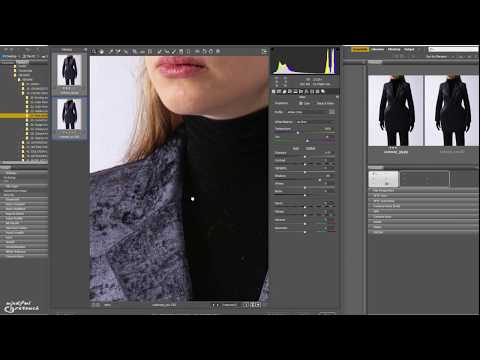This screenshot has width=480, height=360.
Task: Open the White Balance dropdown
Action: pyautogui.click(x=315, y=122)
